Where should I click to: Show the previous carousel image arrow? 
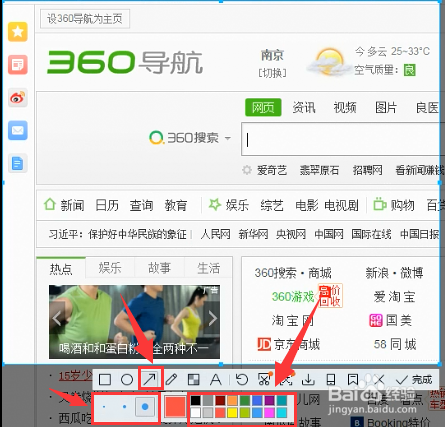(57, 318)
